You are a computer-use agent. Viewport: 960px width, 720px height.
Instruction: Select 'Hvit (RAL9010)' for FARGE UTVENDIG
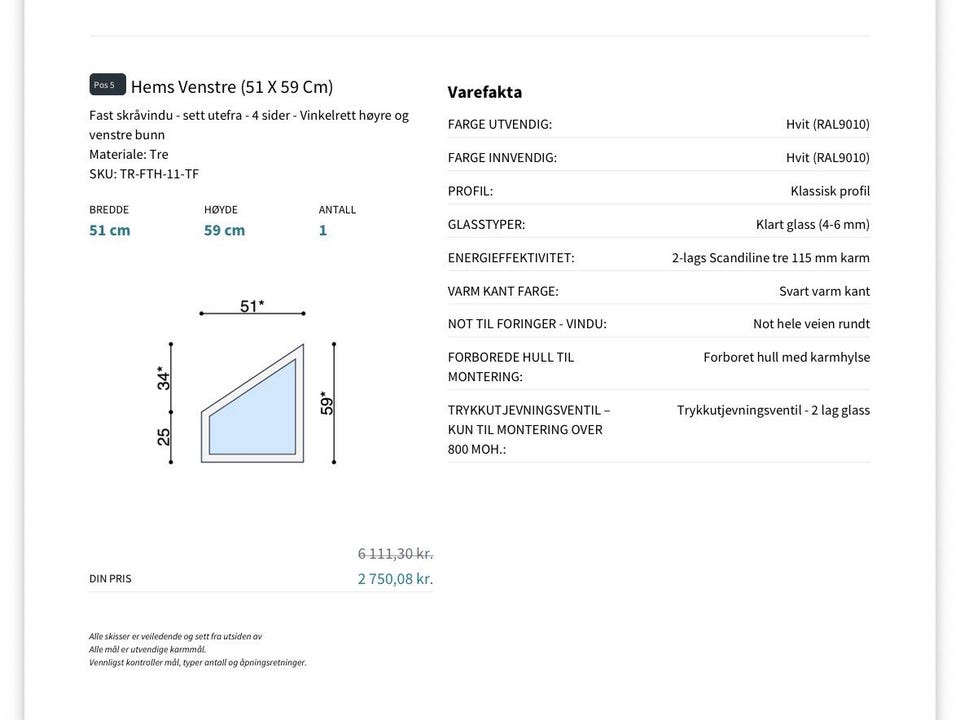(x=828, y=124)
